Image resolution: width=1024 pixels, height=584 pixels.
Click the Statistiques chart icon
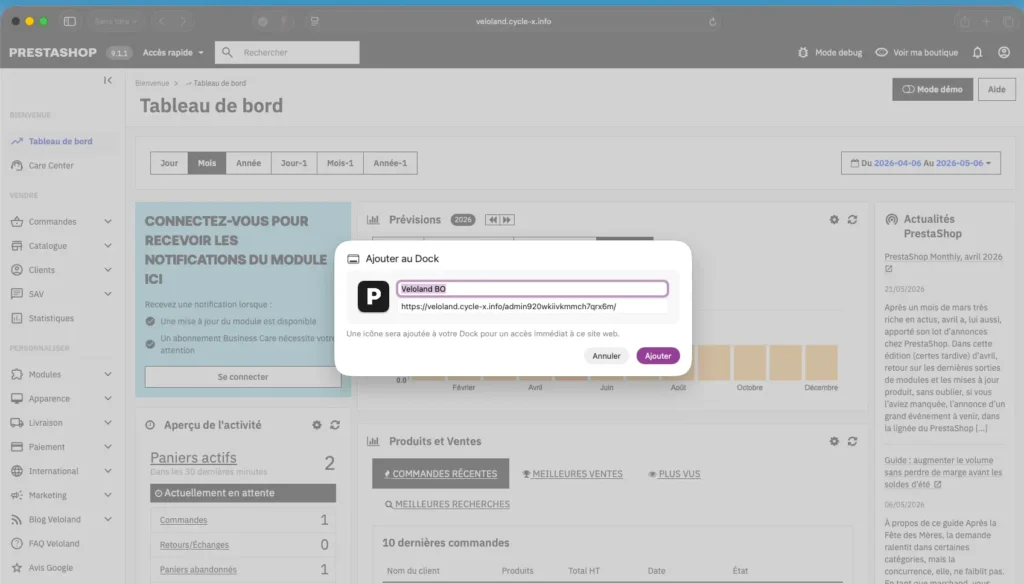coord(17,318)
